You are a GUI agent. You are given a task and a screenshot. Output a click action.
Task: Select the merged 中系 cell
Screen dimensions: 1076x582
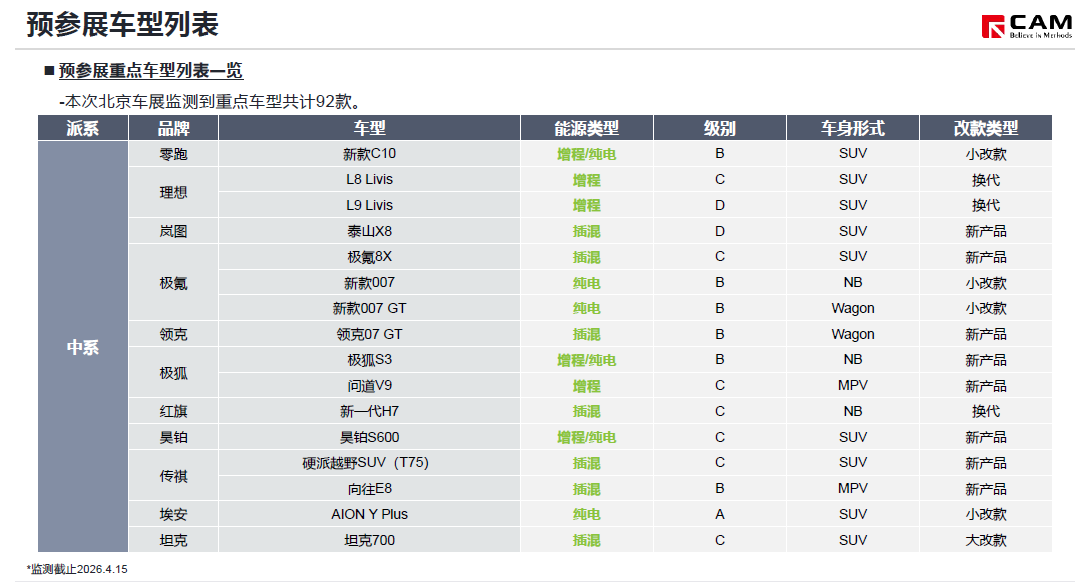click(x=82, y=347)
